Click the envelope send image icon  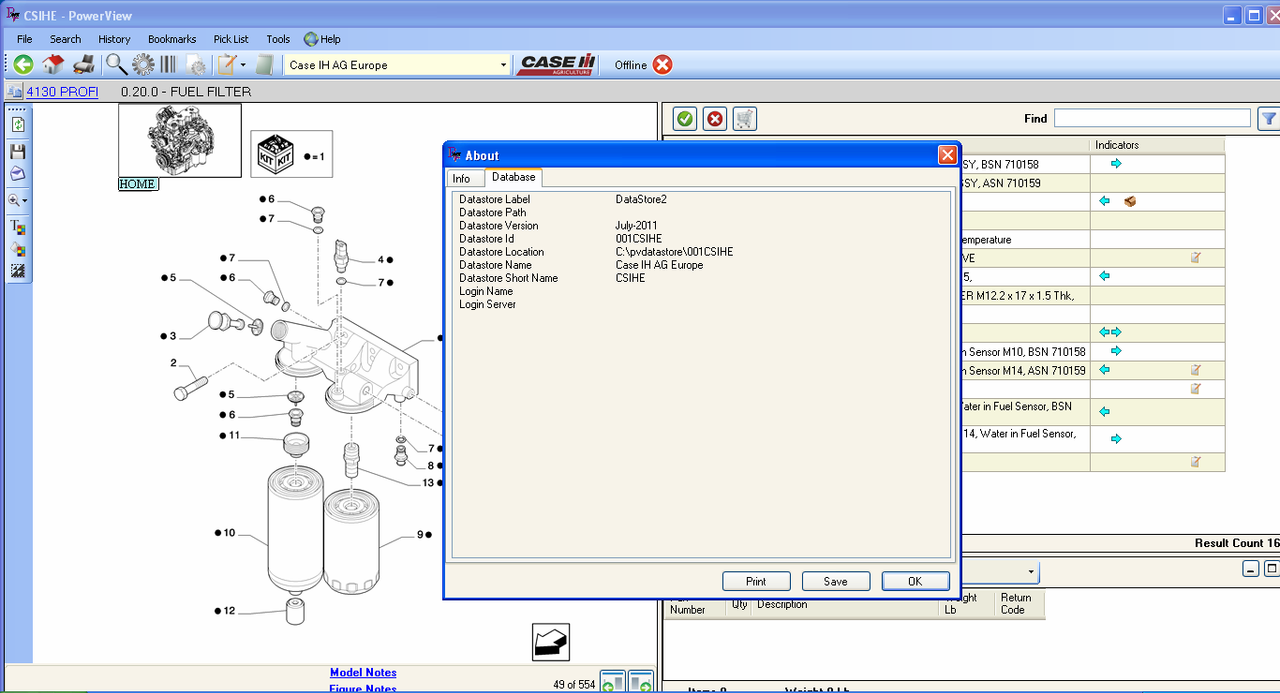coord(18,174)
